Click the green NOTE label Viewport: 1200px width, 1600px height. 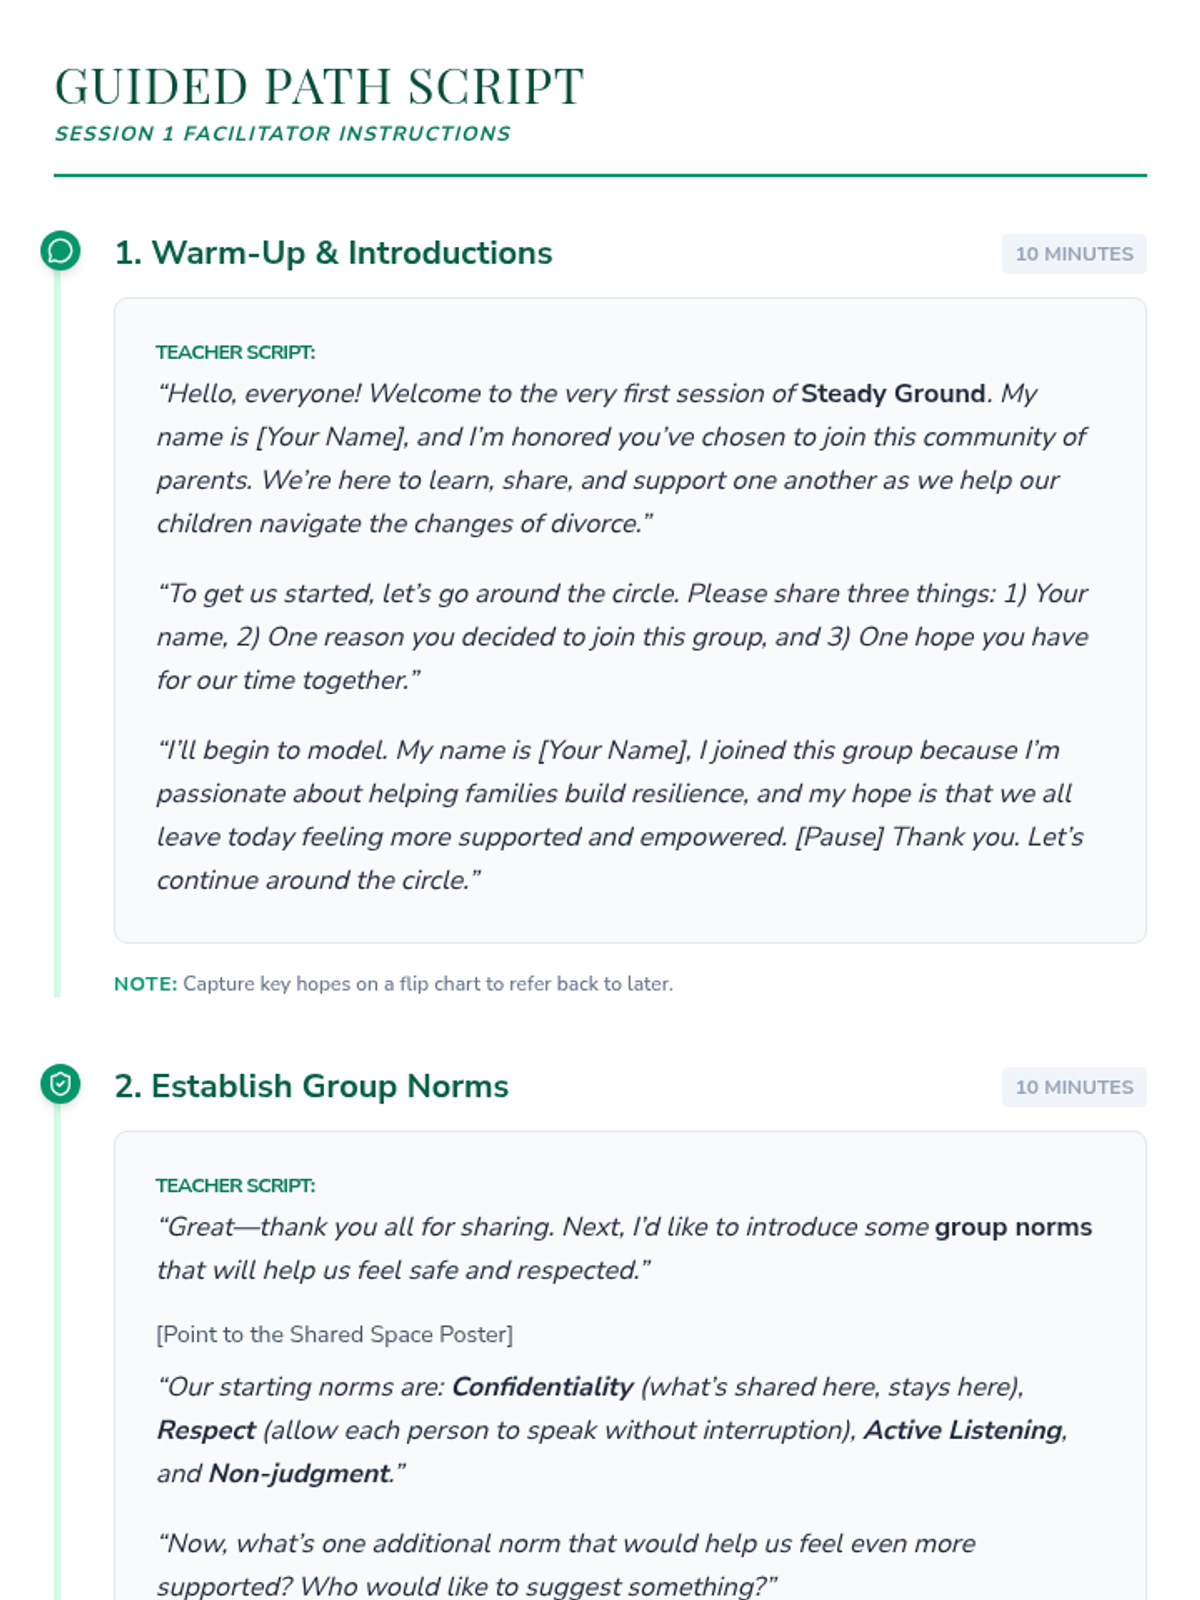(145, 984)
